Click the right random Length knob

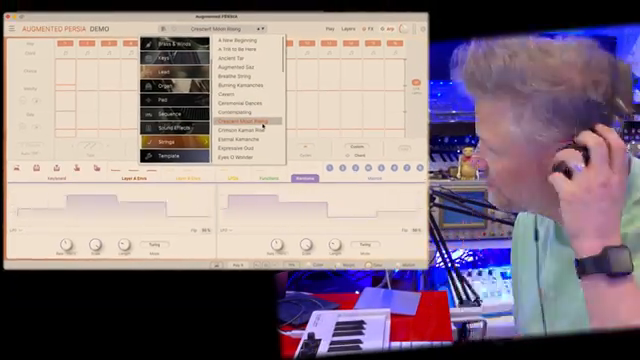click(335, 244)
